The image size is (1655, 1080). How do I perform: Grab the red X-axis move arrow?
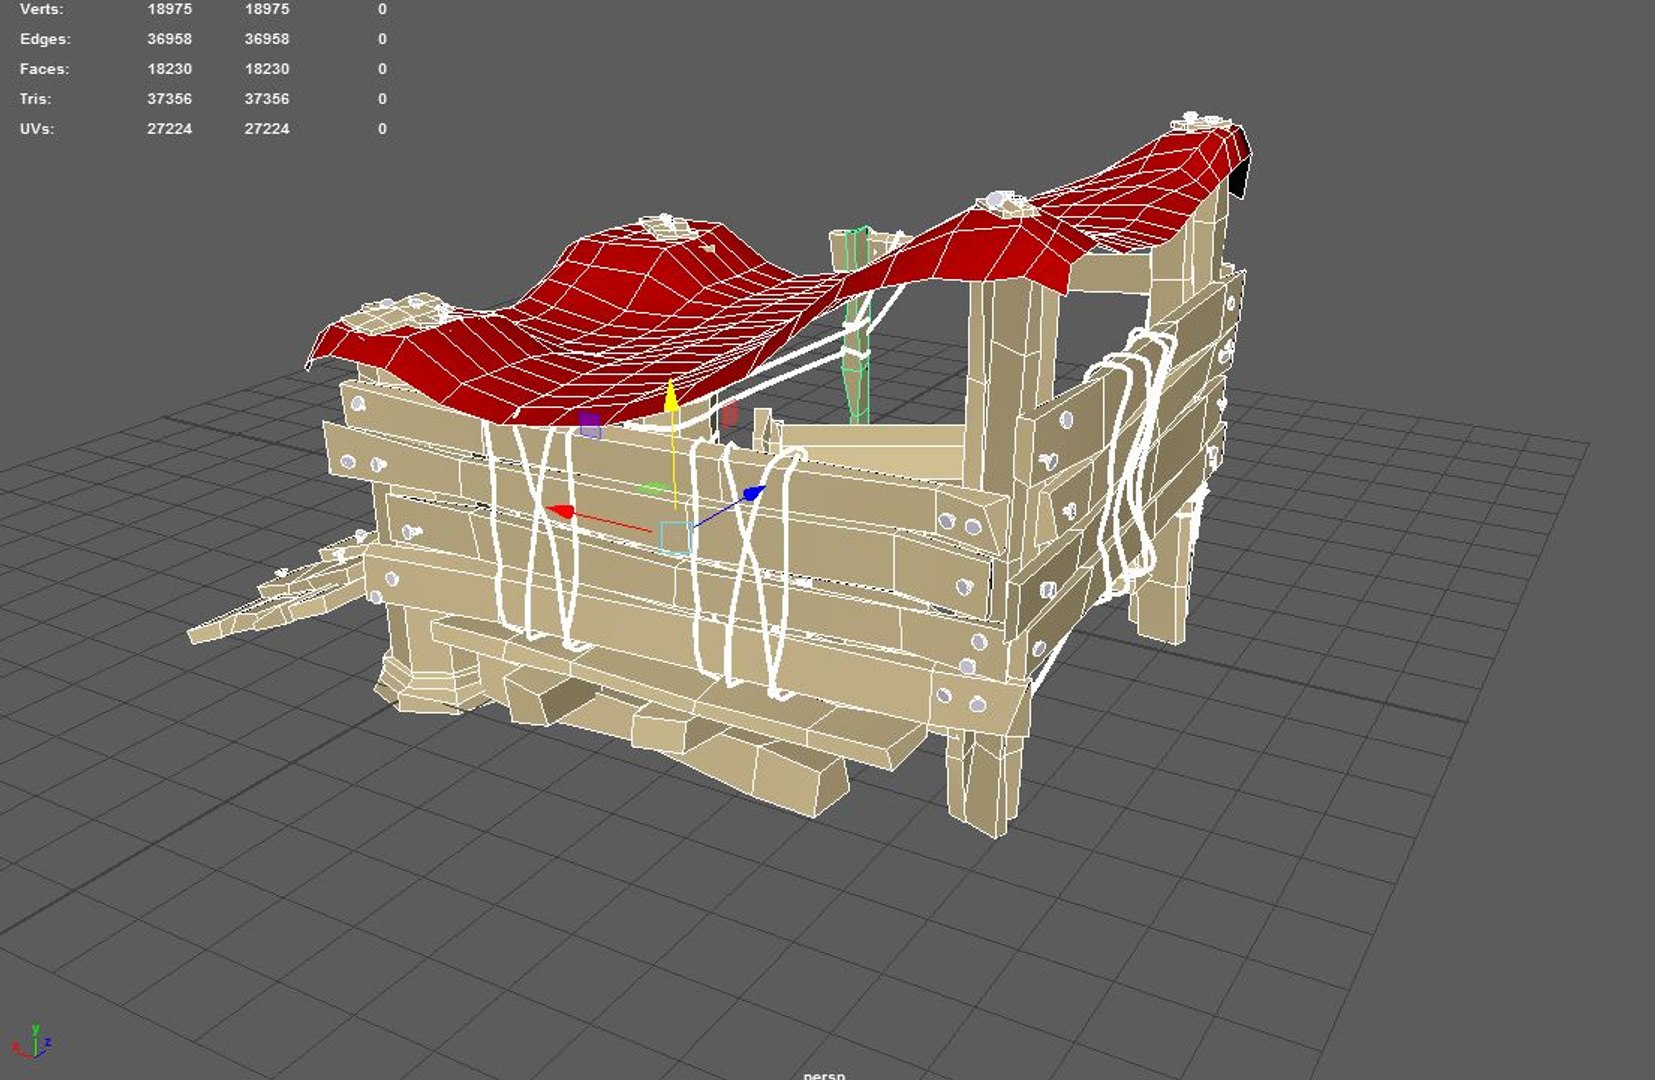point(561,512)
